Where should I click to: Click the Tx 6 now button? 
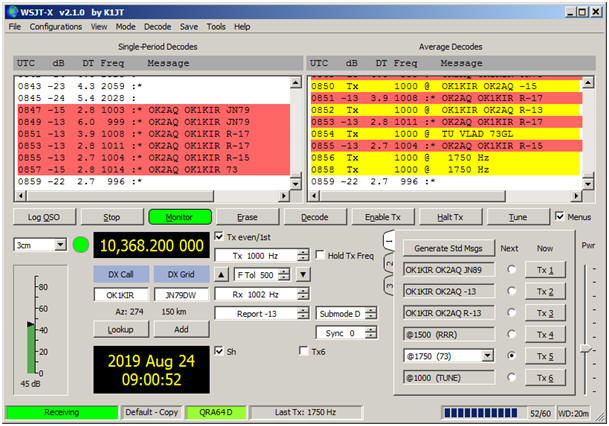point(545,377)
